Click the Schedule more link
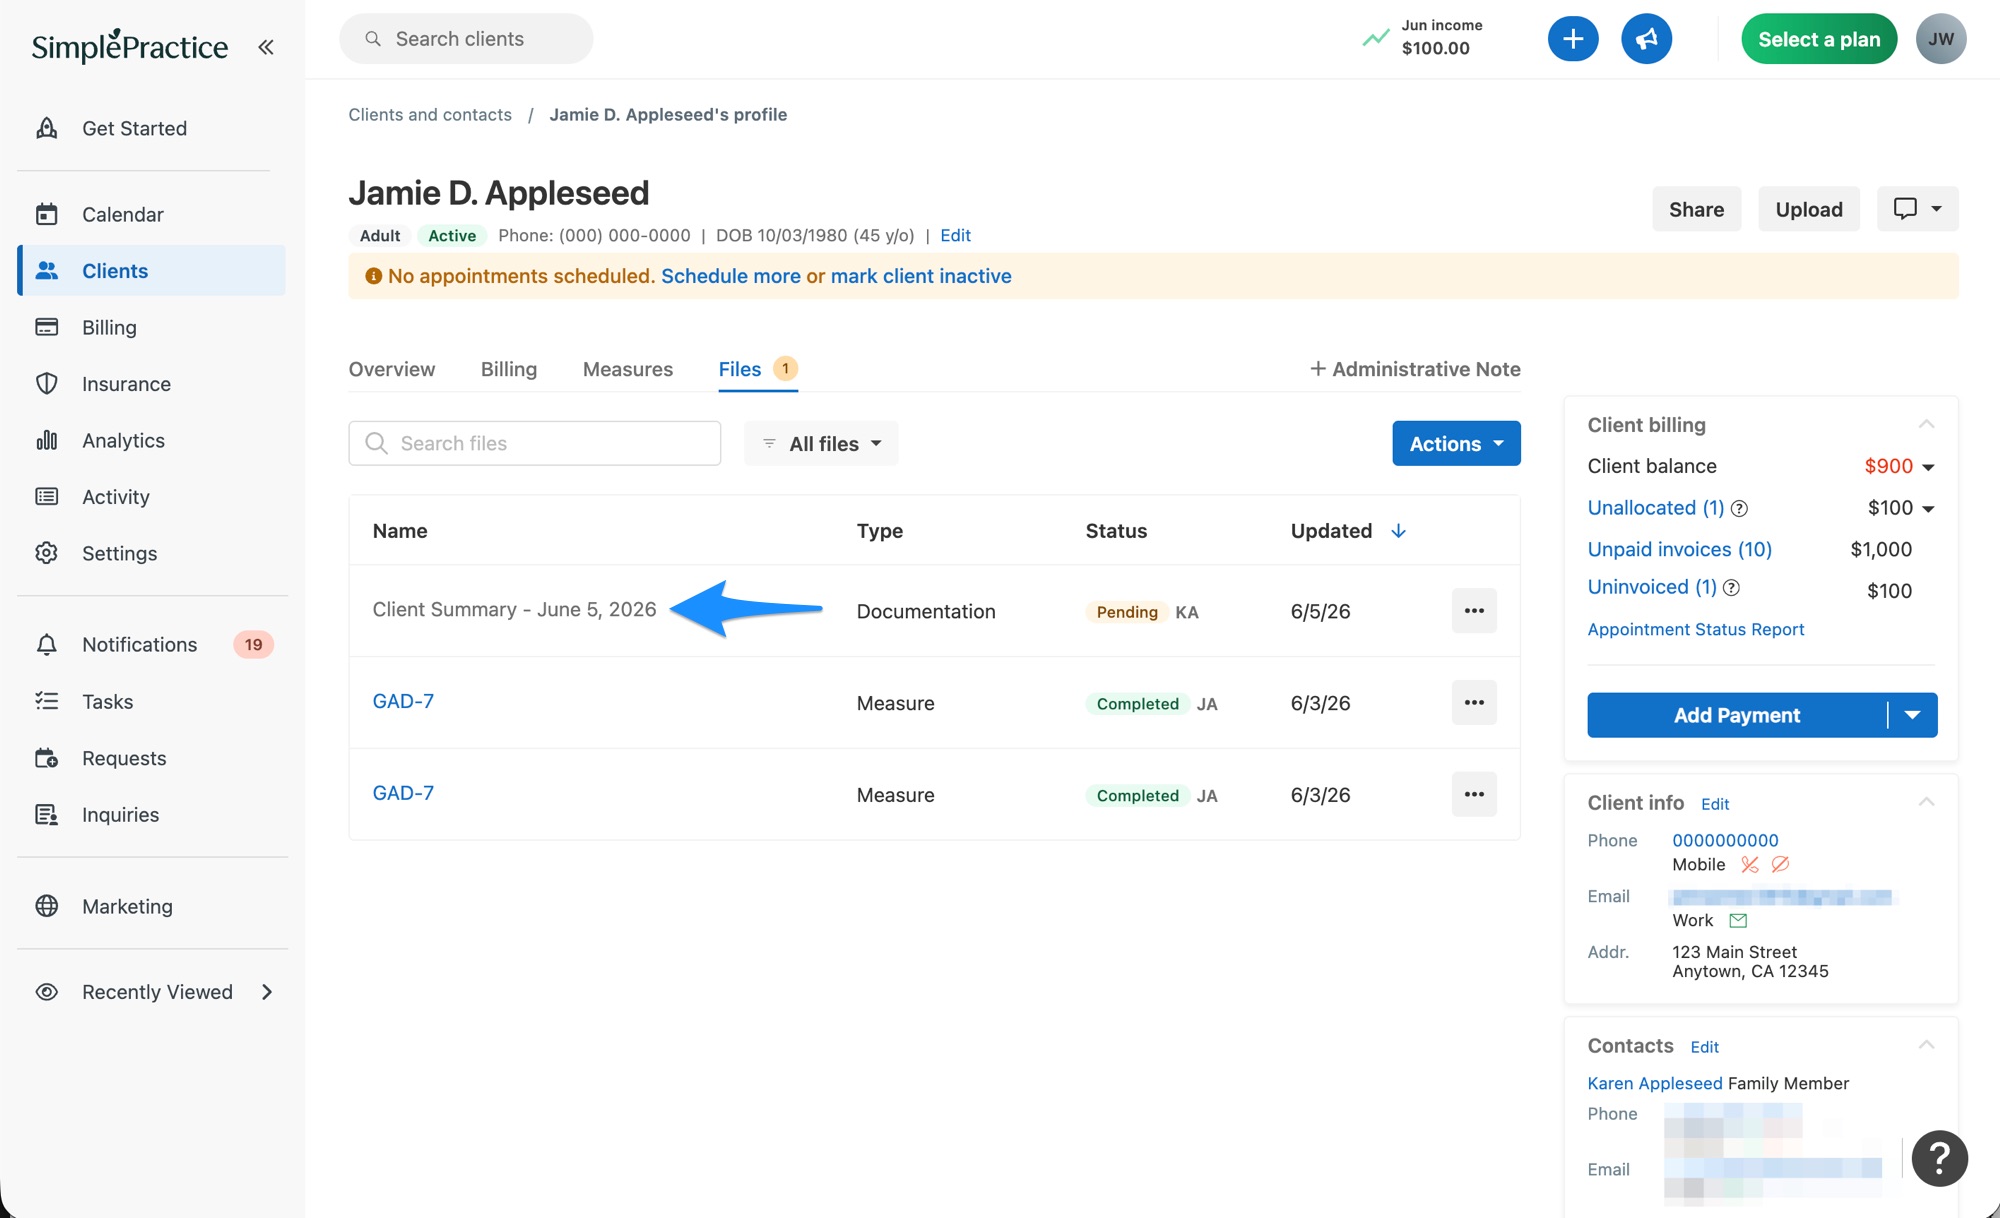The height and width of the screenshot is (1218, 2000). click(731, 276)
